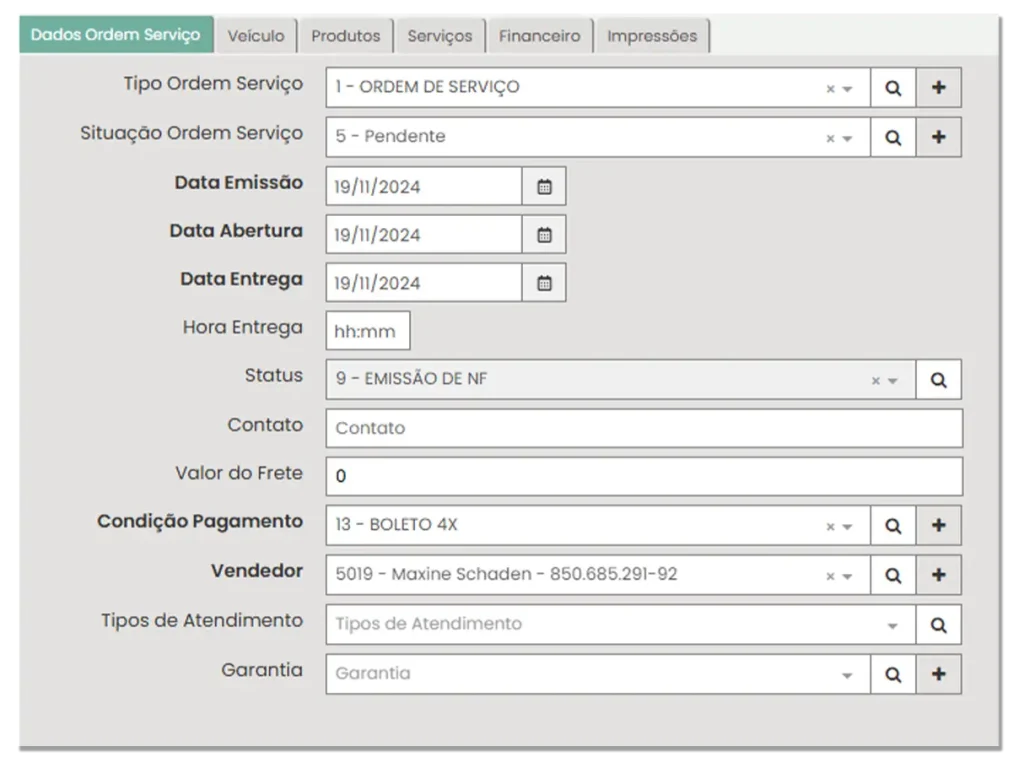Search Condição Pagamento with magnifier icon
The width and height of the screenshot is (1024, 768).
coord(893,526)
